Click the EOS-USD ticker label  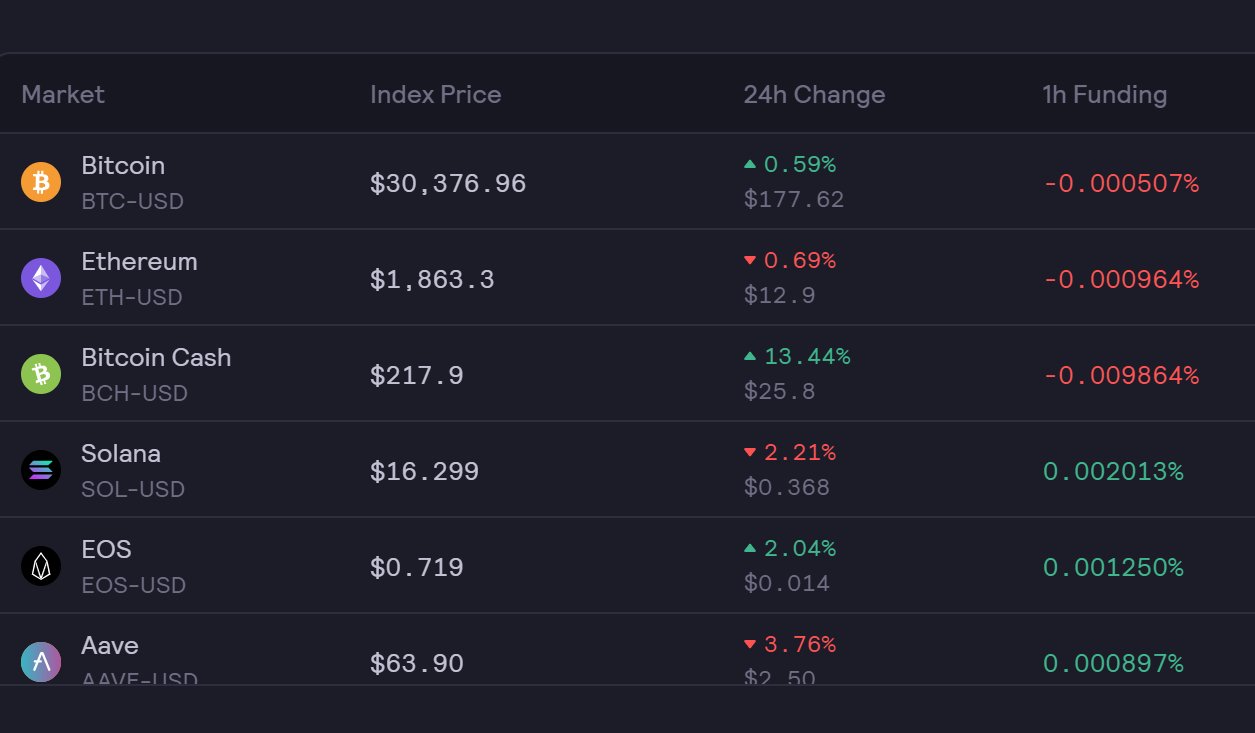(x=133, y=585)
